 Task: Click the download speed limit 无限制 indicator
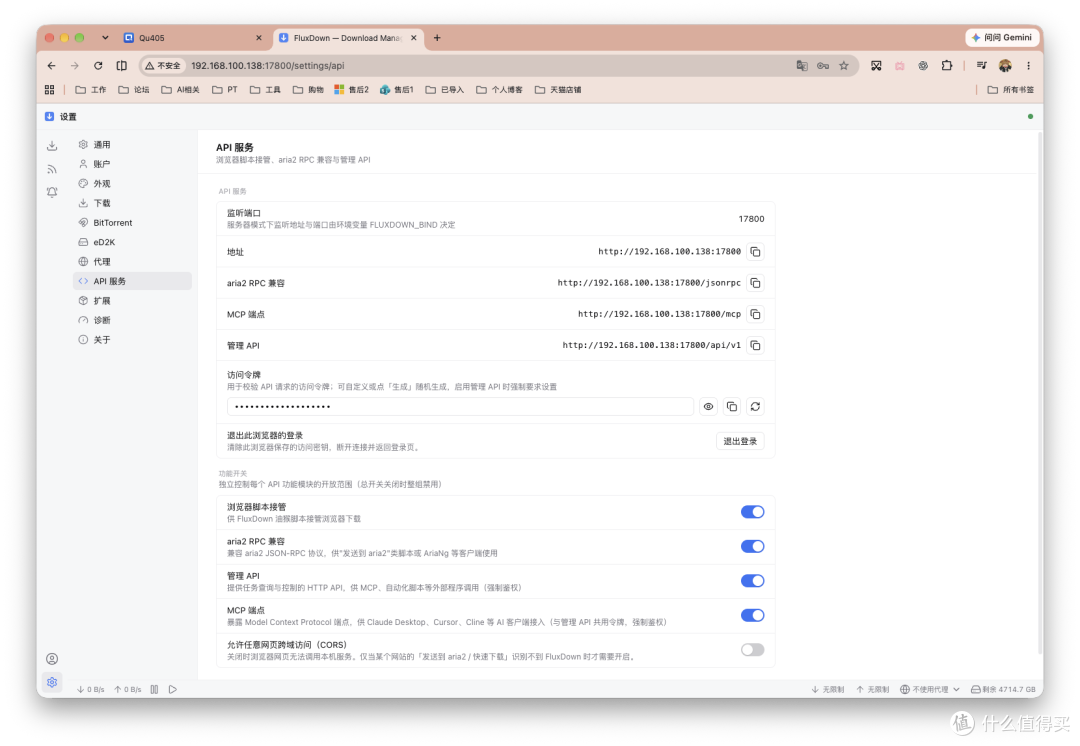(x=828, y=689)
